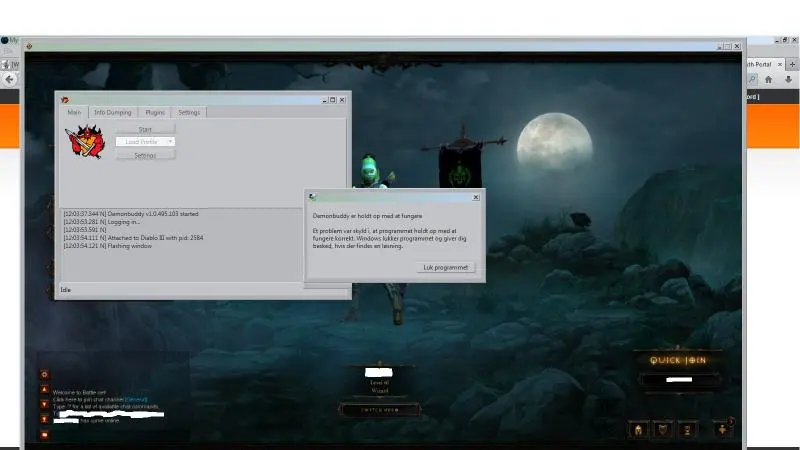This screenshot has height=450, width=800.
Task: Open the notification arrow icon in bottom-right corner
Action: [x=723, y=429]
